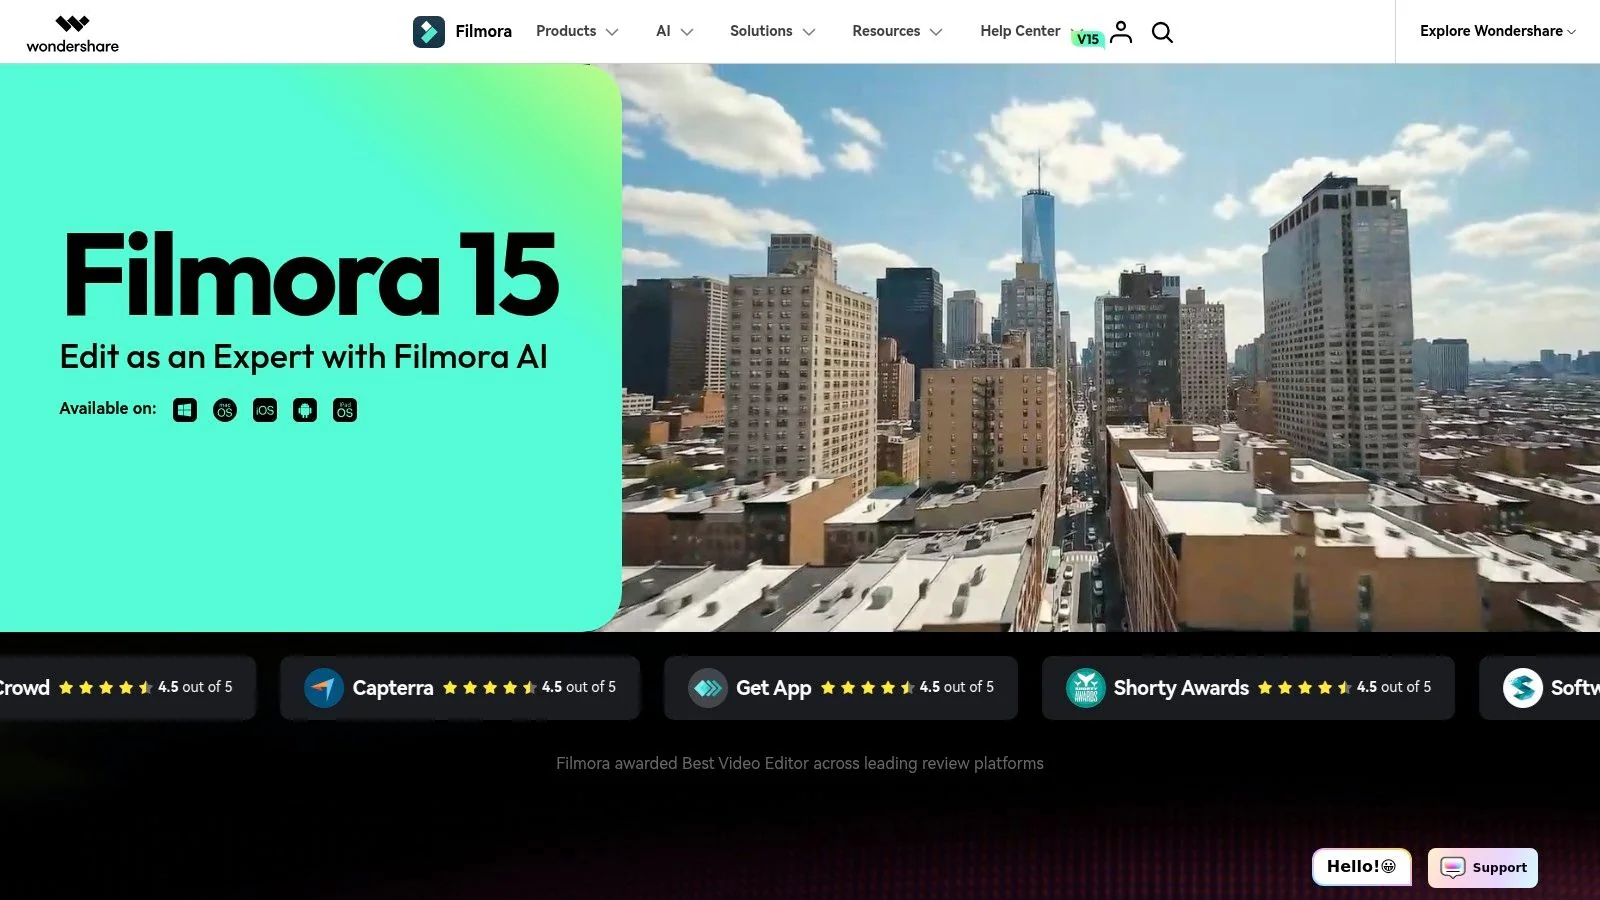Select the Android platform icon
The image size is (1600, 900).
coord(305,410)
